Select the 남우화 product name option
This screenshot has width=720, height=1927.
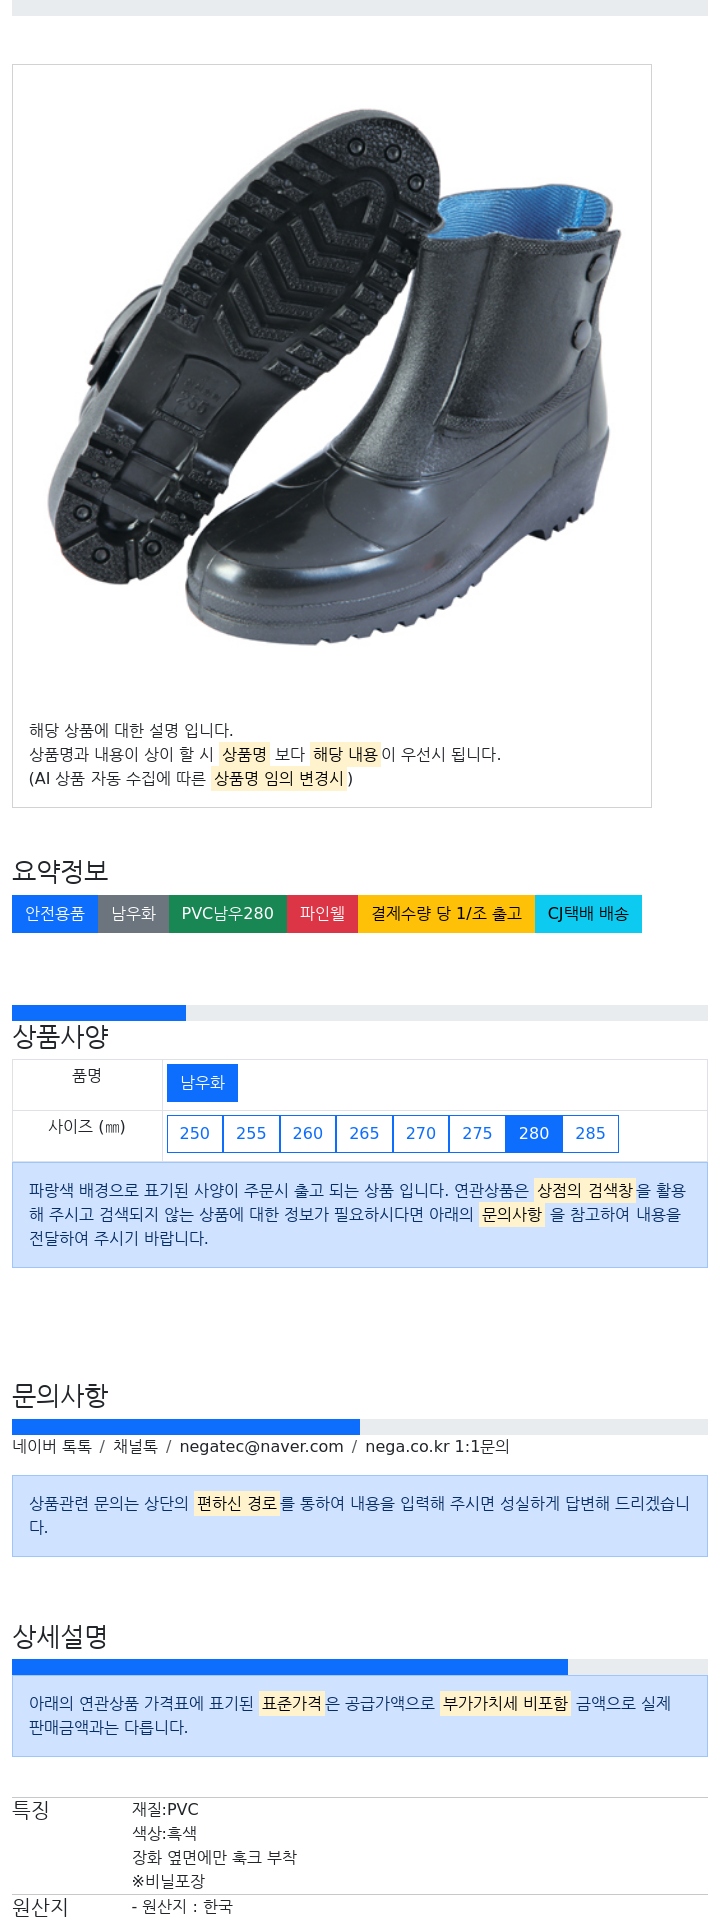coord(202,1083)
